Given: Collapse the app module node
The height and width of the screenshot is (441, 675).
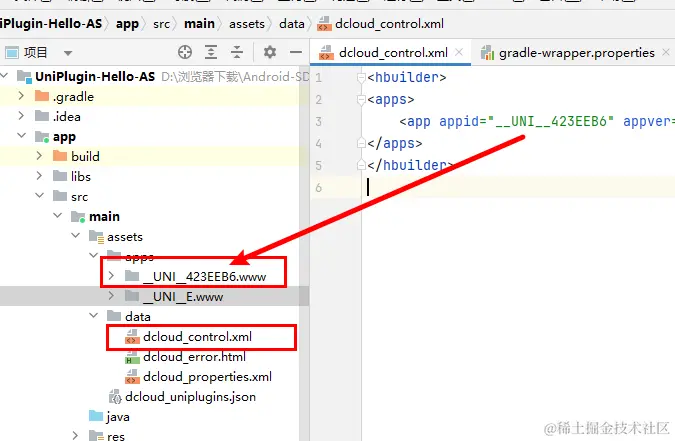Looking at the screenshot, I should coord(21,136).
